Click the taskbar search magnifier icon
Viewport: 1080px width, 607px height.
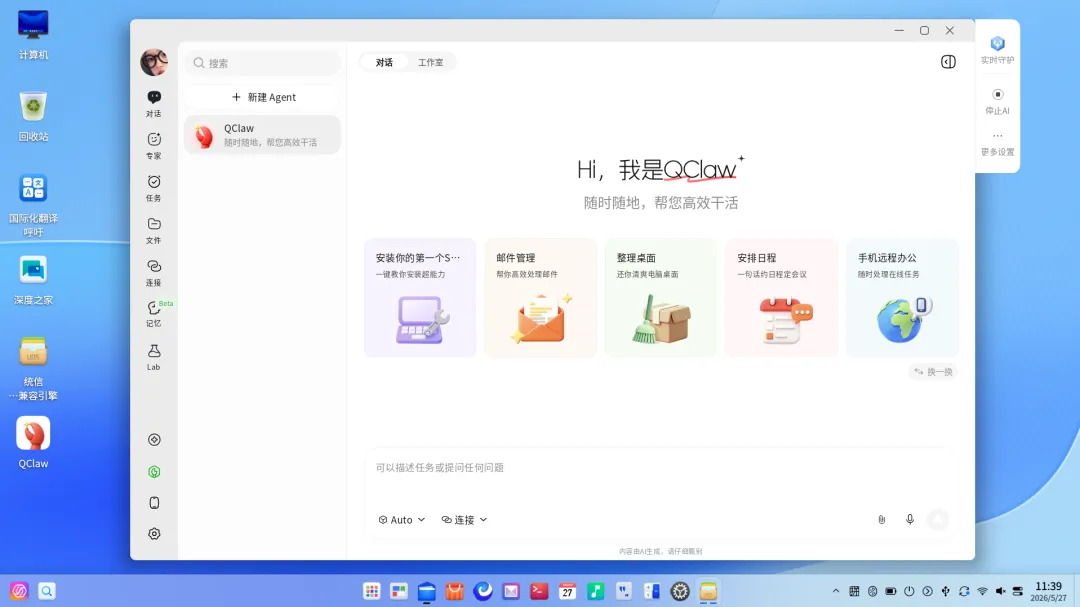click(47, 591)
